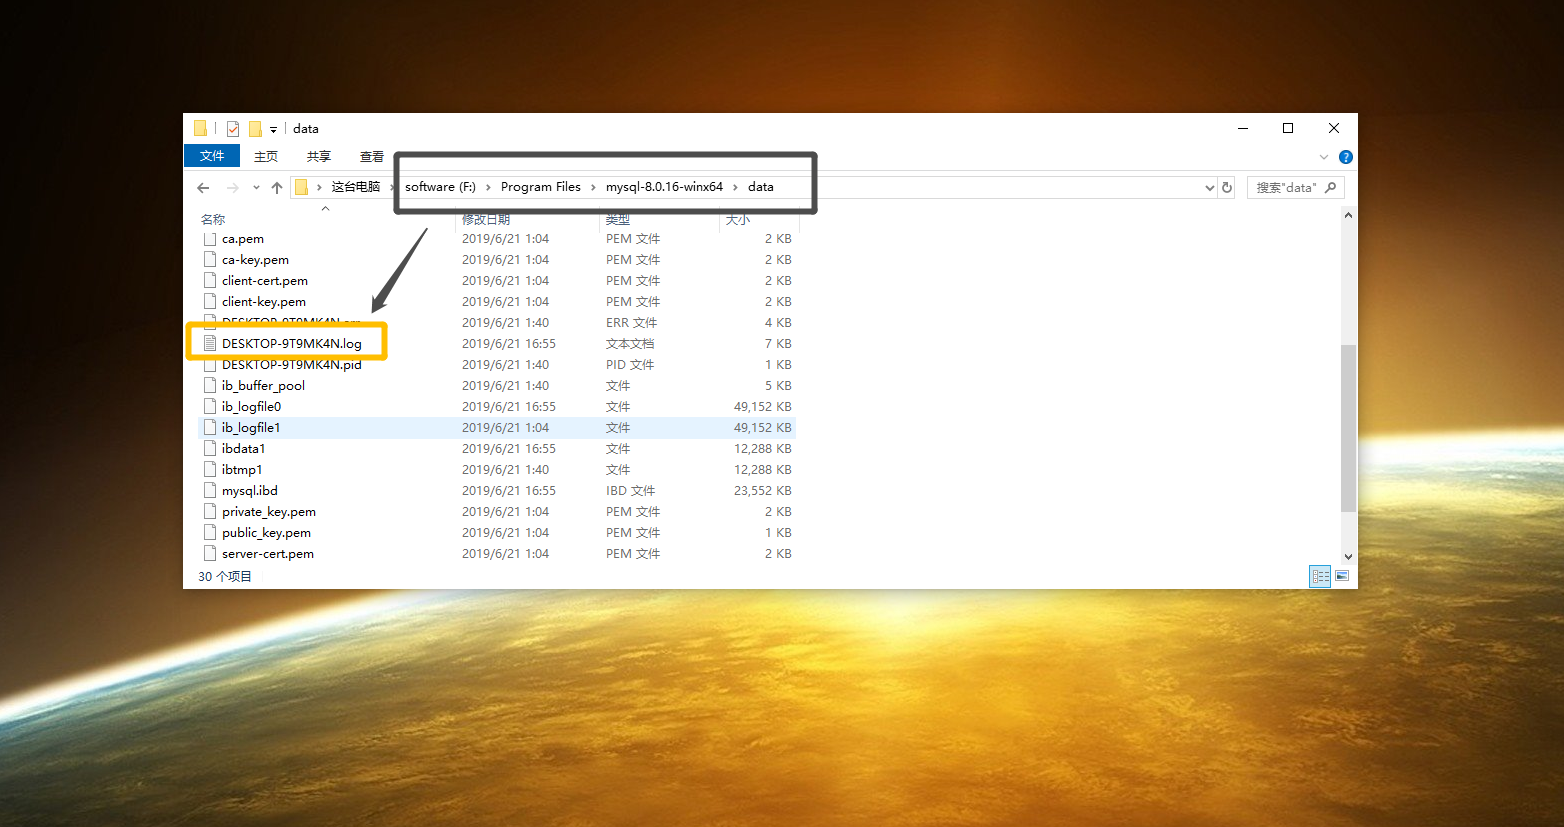Click the file icon of ib_buffer_pool

point(210,385)
